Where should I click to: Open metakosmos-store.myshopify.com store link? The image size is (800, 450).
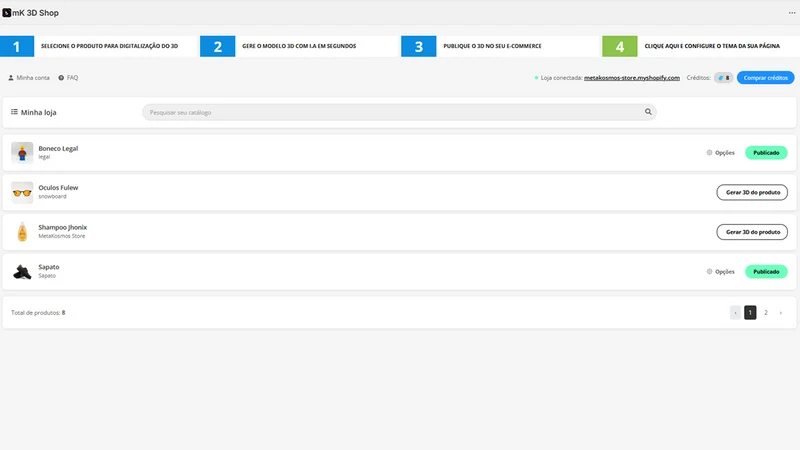point(632,78)
